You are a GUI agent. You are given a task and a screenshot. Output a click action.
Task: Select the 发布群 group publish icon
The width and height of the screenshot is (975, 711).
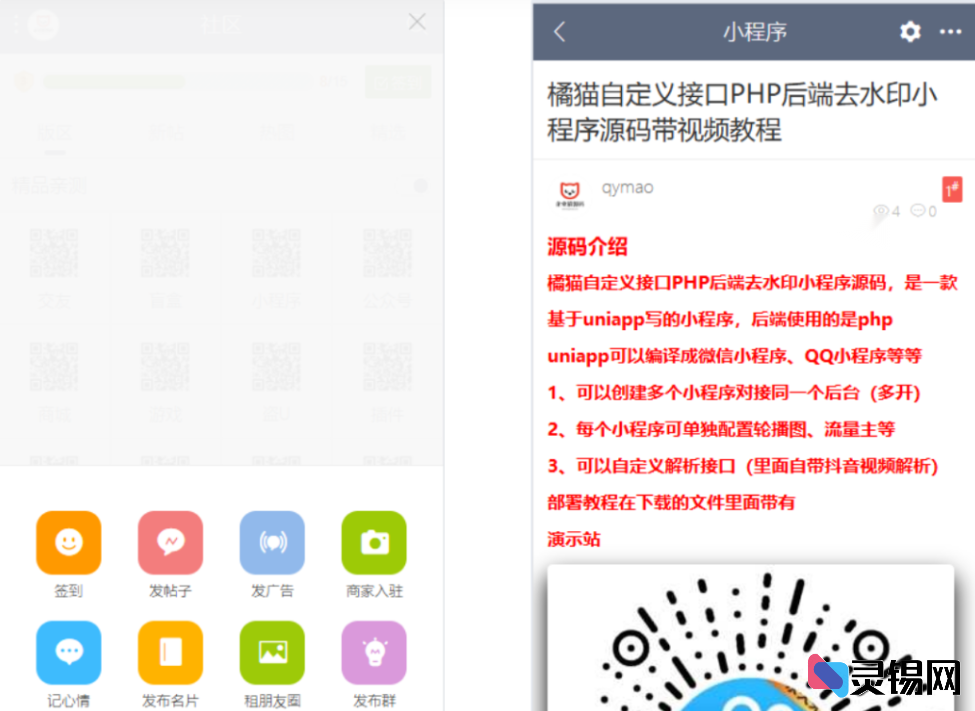pyautogui.click(x=373, y=651)
